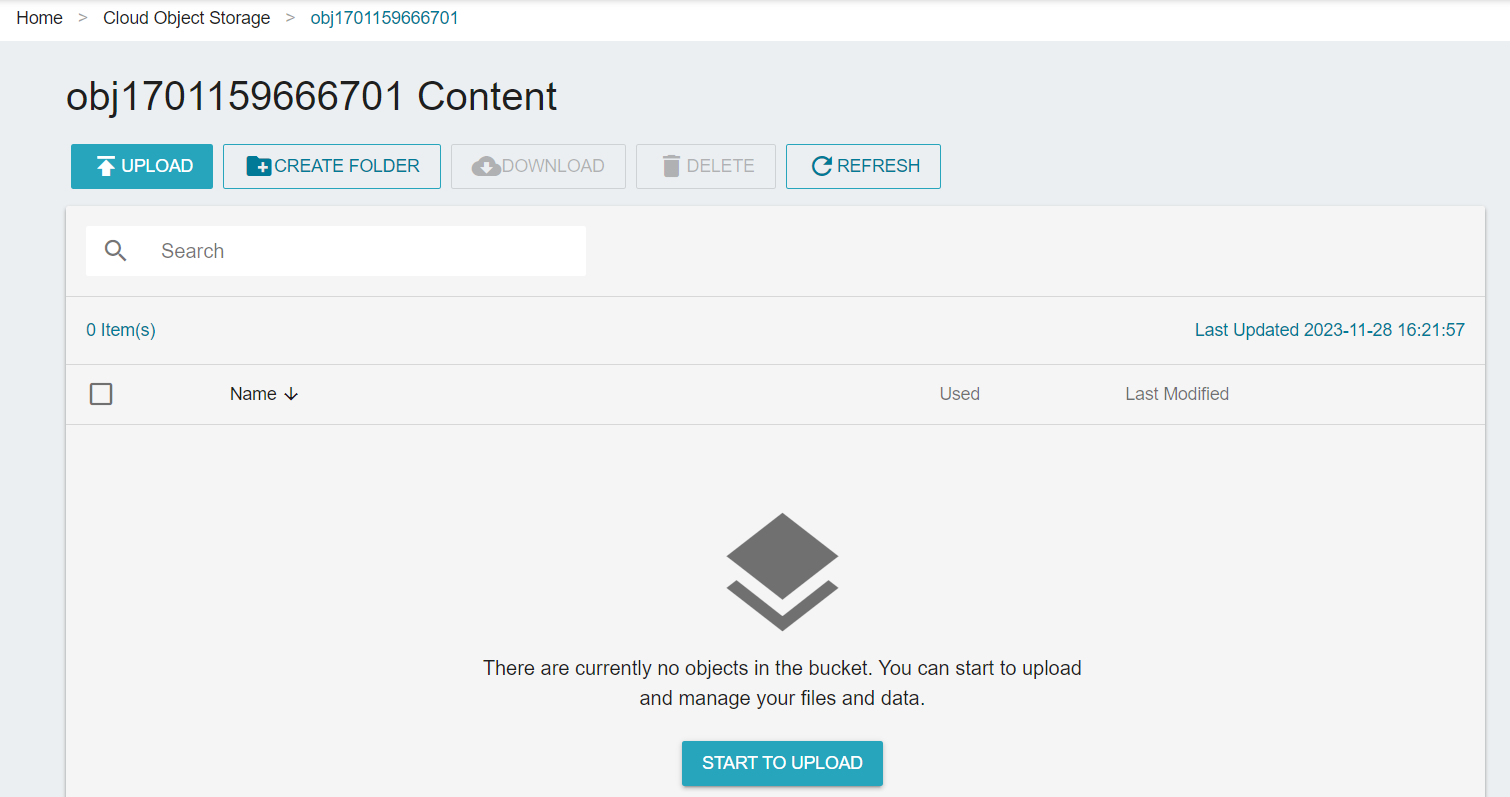Click the obj1701159666701 Content page heading
This screenshot has width=1510, height=797.
[311, 97]
